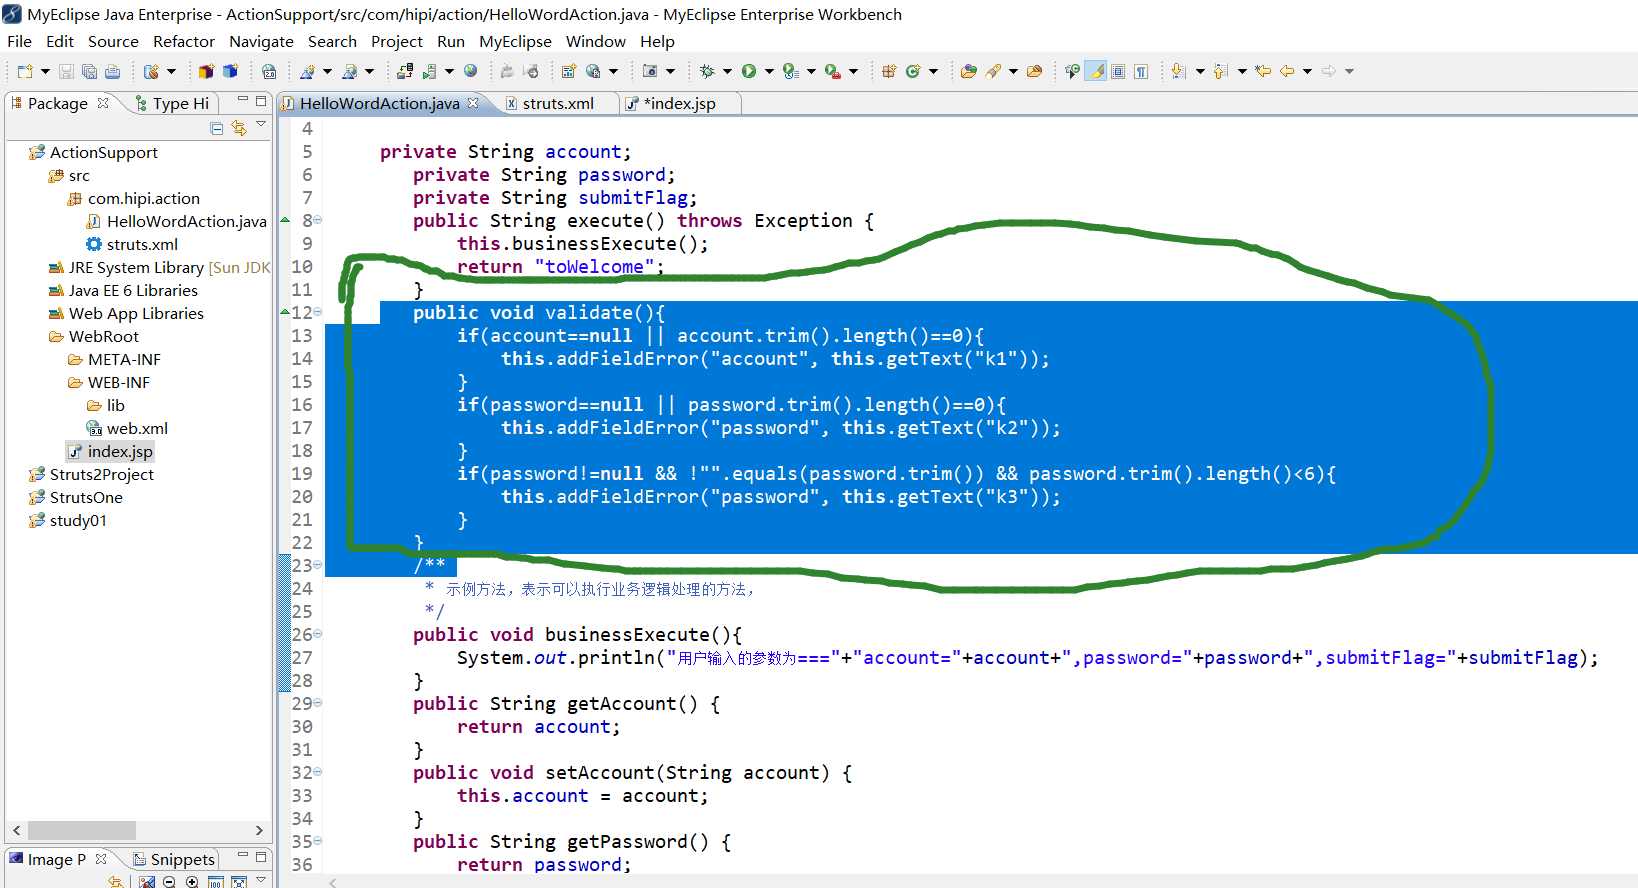Viewport: 1638px width, 888px height.
Task: Select the com.hipi.action package node
Action: click(x=134, y=198)
